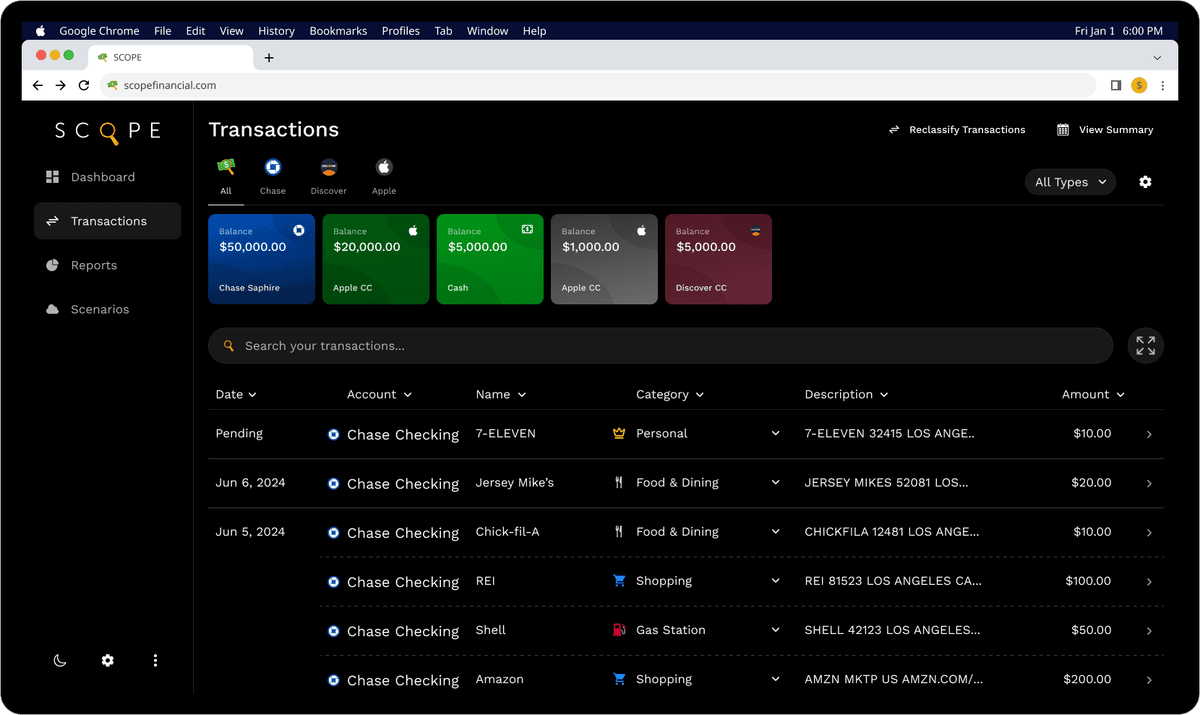
Task: Open the All Types dropdown
Action: 1070,182
